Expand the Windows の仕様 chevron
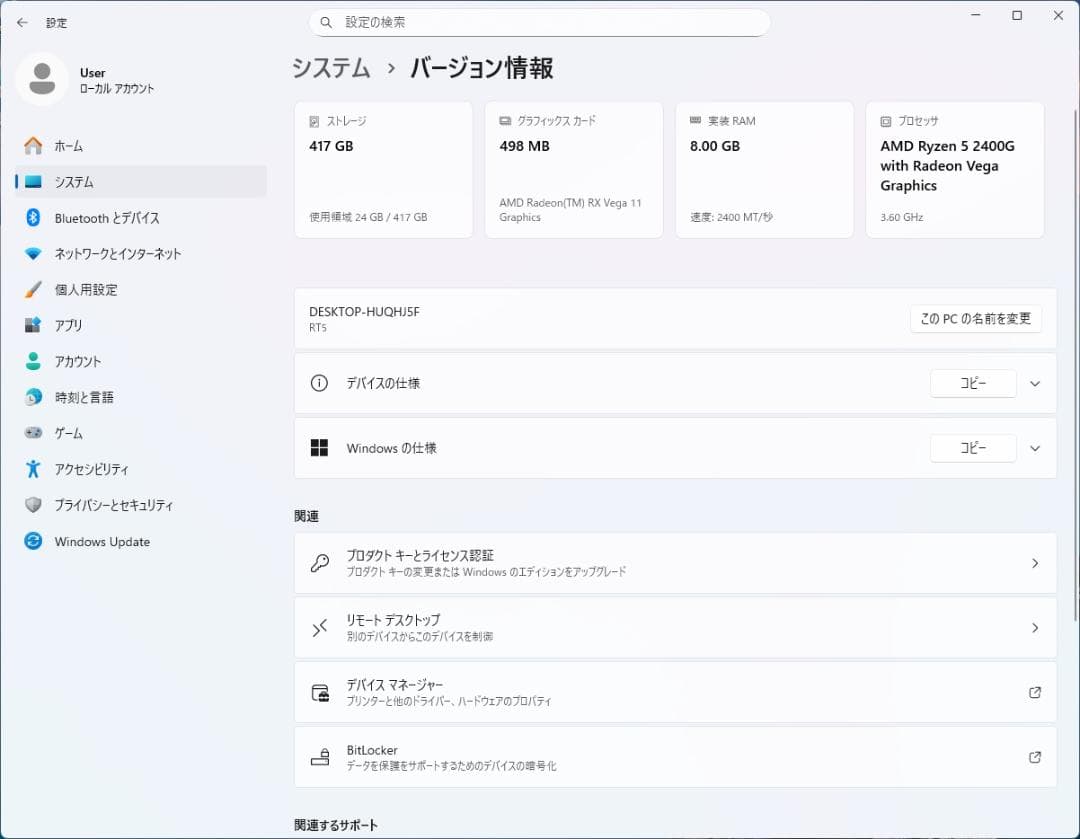 click(1035, 448)
